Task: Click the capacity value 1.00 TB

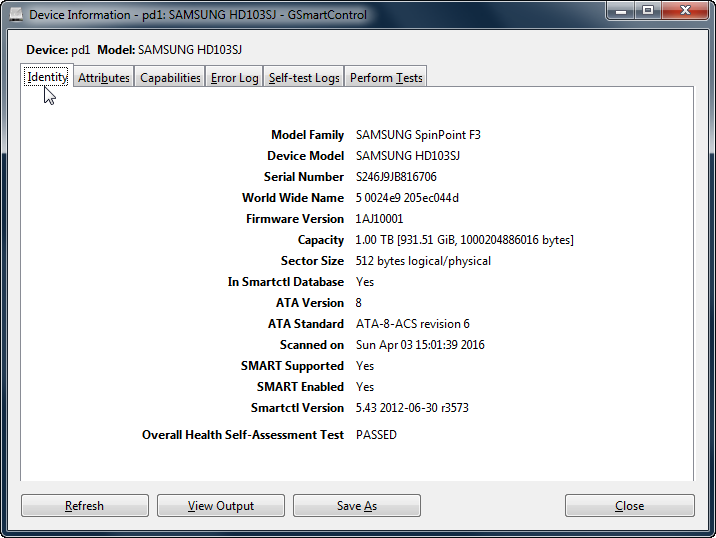Action: pyautogui.click(x=464, y=240)
